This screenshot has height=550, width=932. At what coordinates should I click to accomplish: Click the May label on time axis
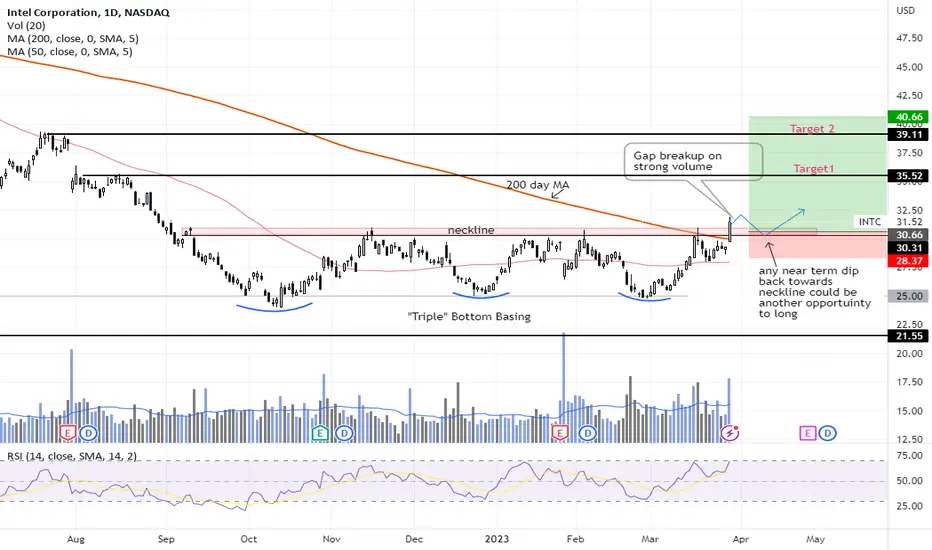point(816,539)
